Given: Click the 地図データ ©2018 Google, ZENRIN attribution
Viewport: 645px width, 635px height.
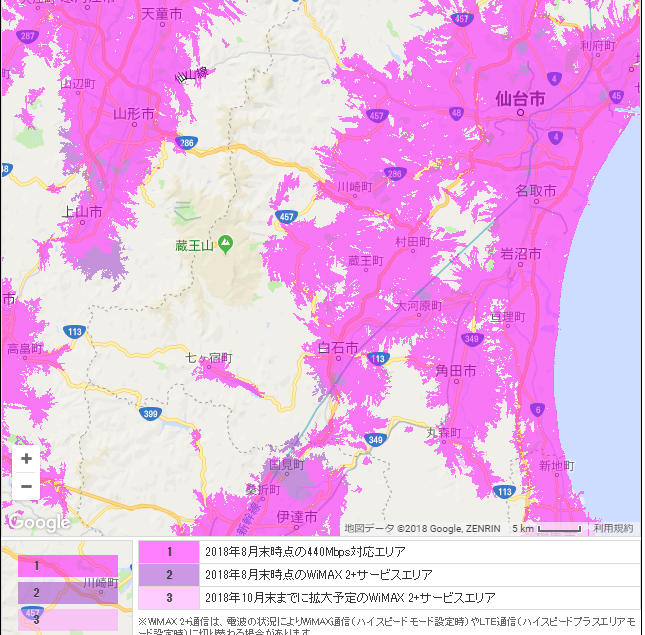Looking at the screenshot, I should 422,528.
